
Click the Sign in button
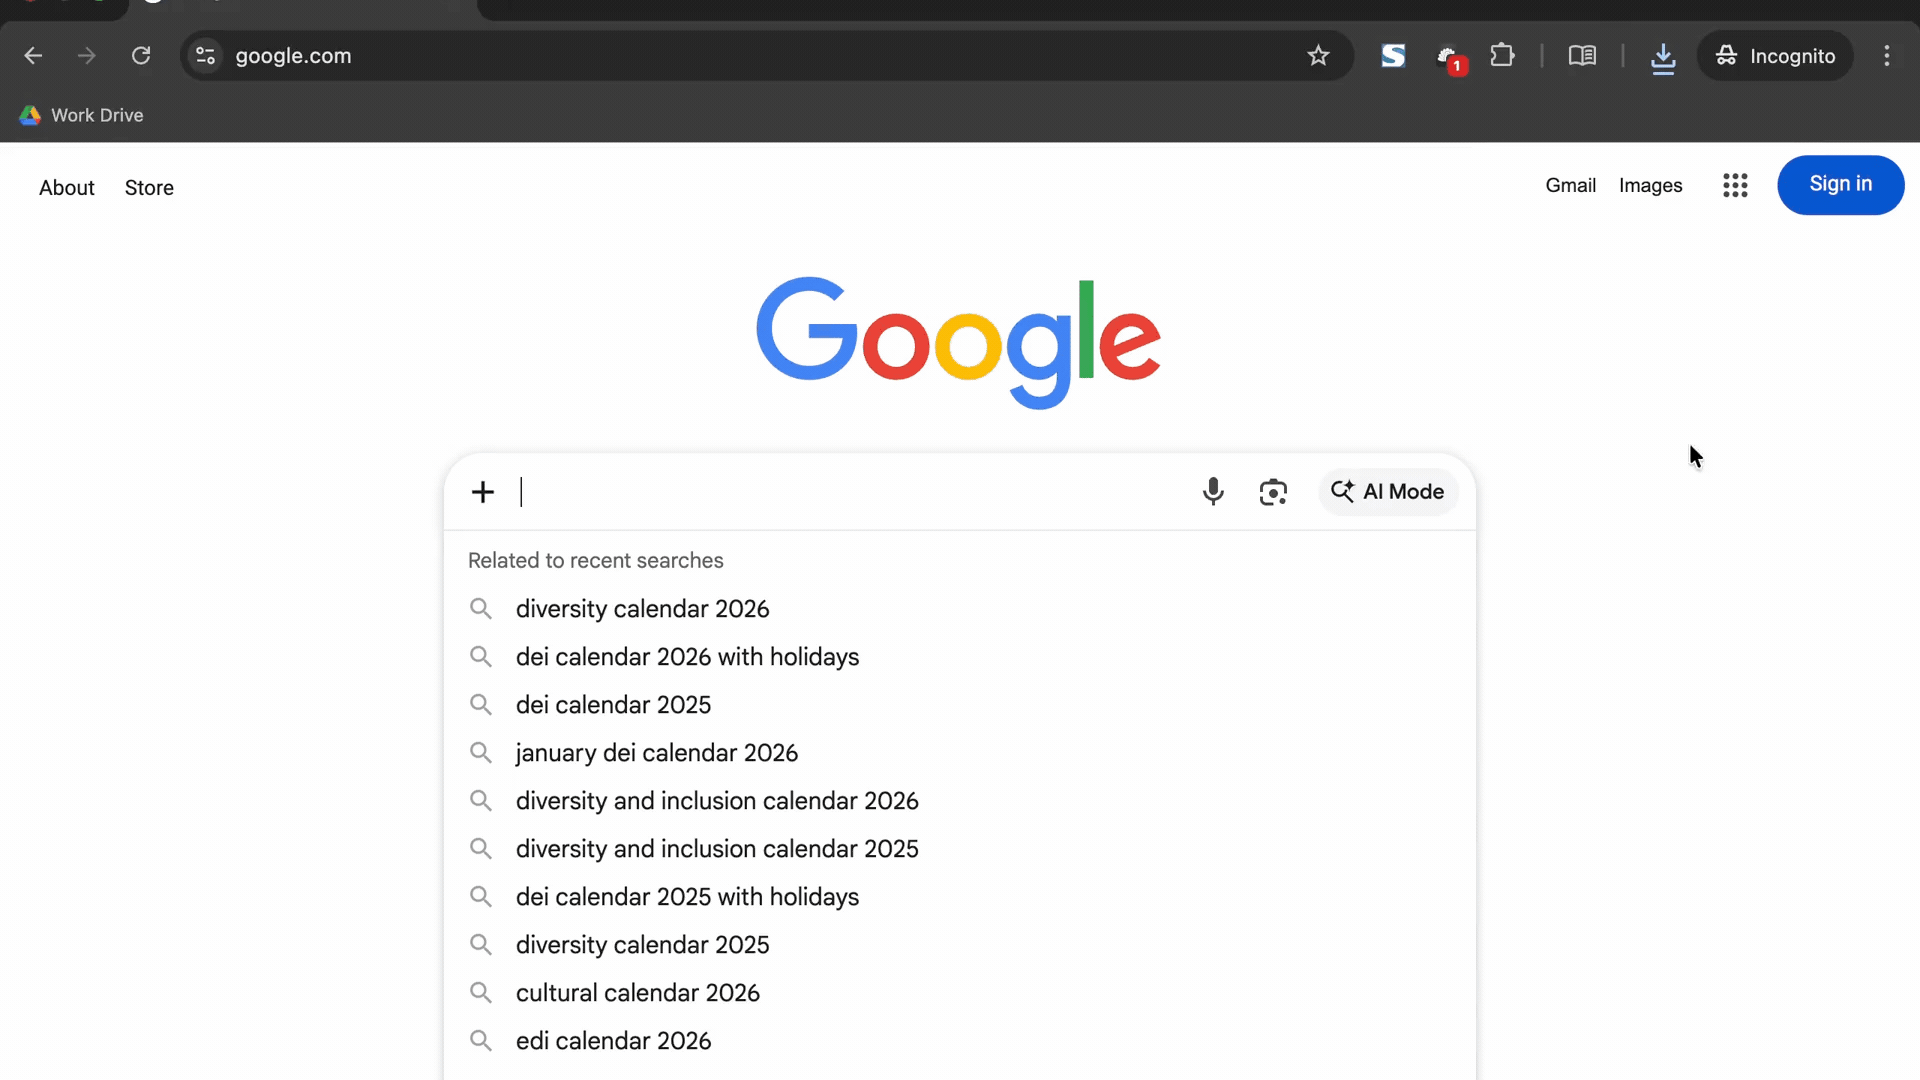[1840, 185]
